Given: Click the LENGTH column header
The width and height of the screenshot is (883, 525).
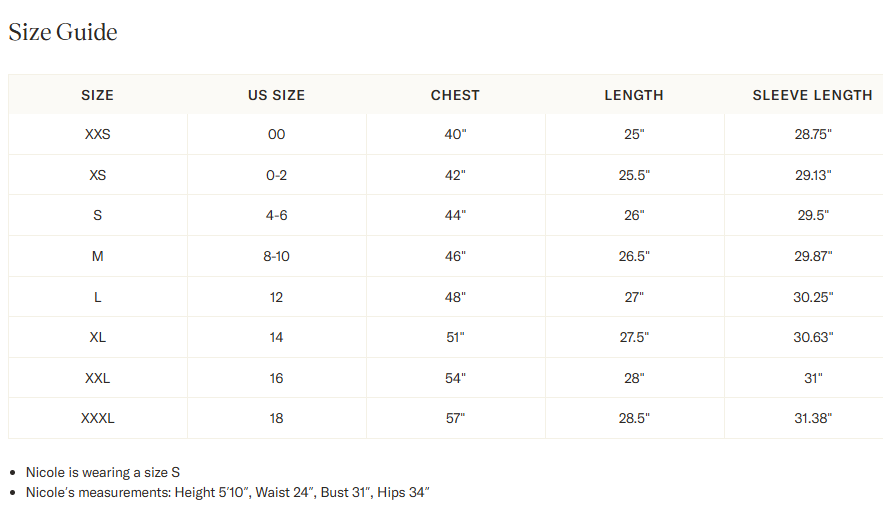Looking at the screenshot, I should coord(634,95).
